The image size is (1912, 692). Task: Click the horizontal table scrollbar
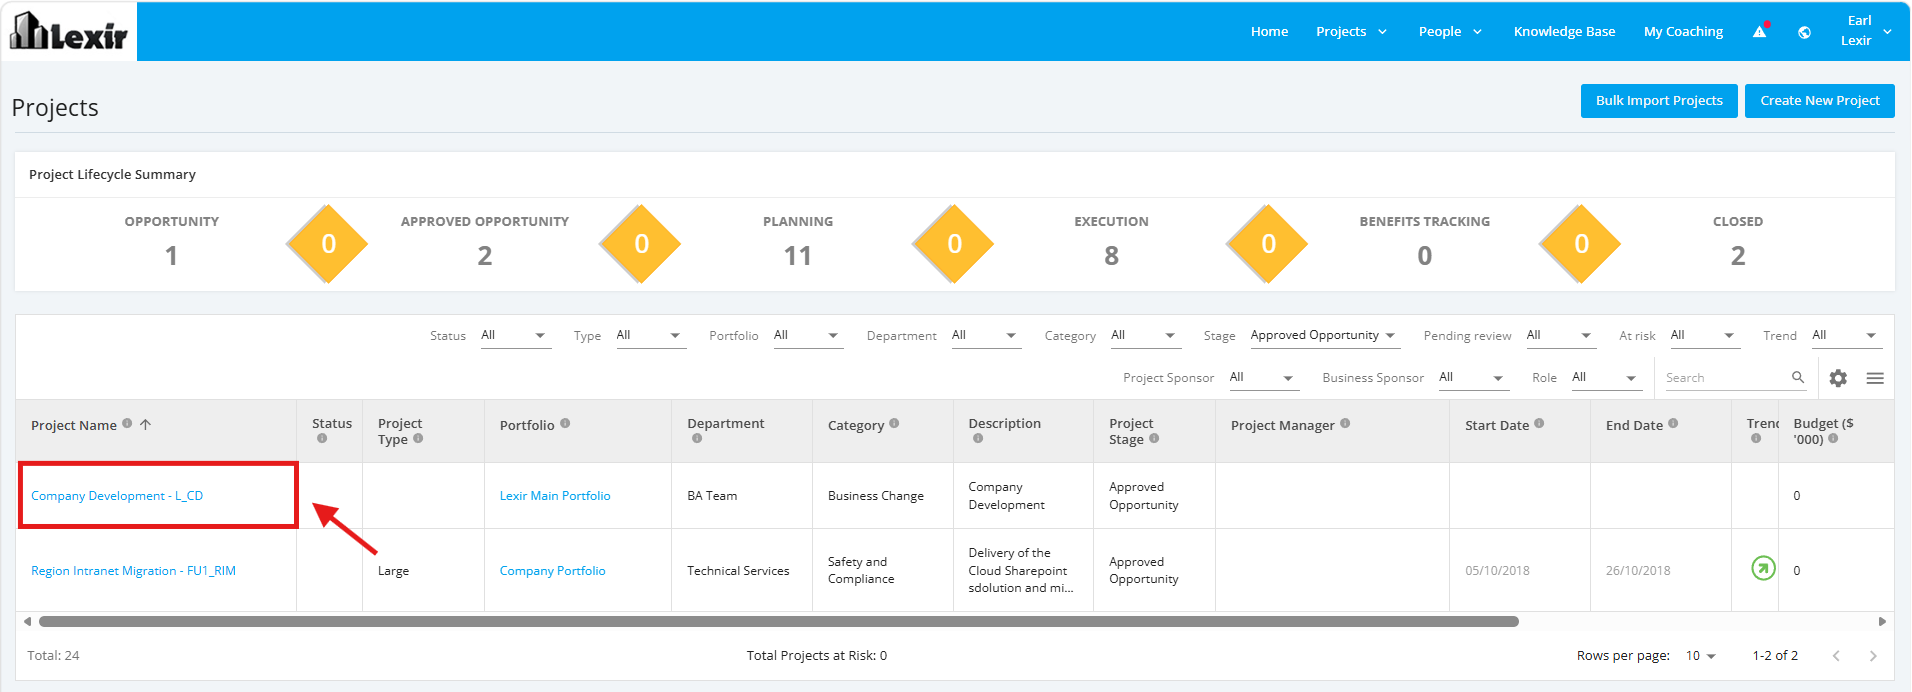(x=778, y=621)
